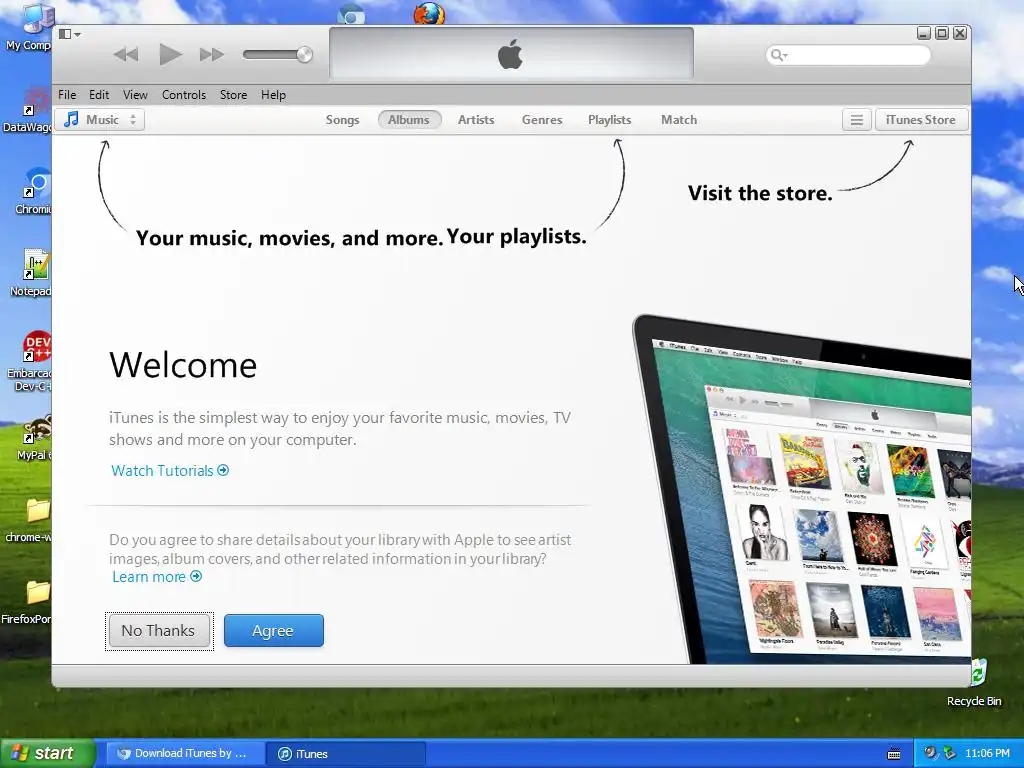Viewport: 1024px width, 768px height.
Task: Open the Help menu
Action: click(x=273, y=95)
